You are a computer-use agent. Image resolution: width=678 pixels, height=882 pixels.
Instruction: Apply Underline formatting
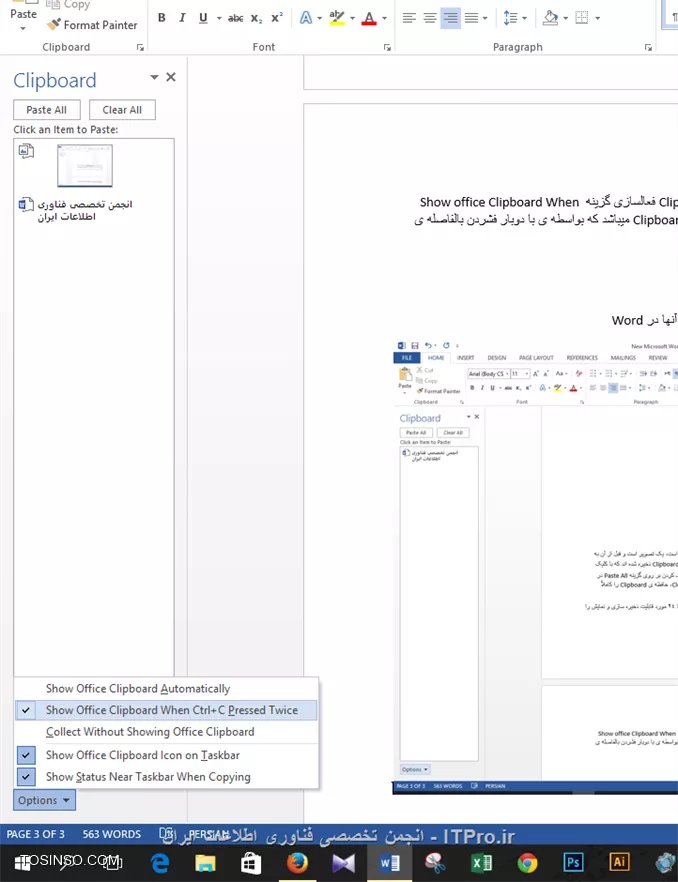click(x=203, y=18)
